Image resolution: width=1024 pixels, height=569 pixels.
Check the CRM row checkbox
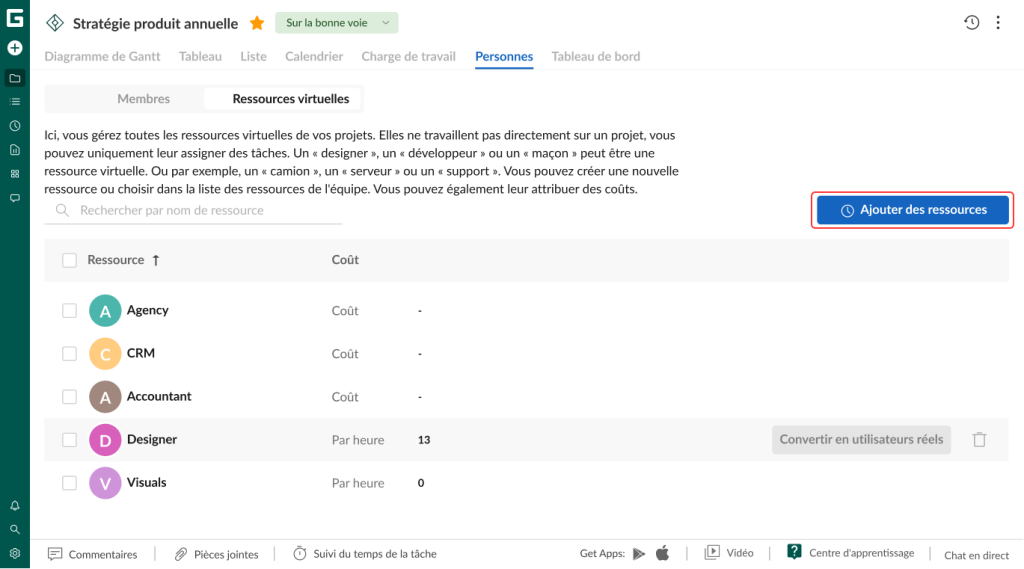(x=69, y=353)
